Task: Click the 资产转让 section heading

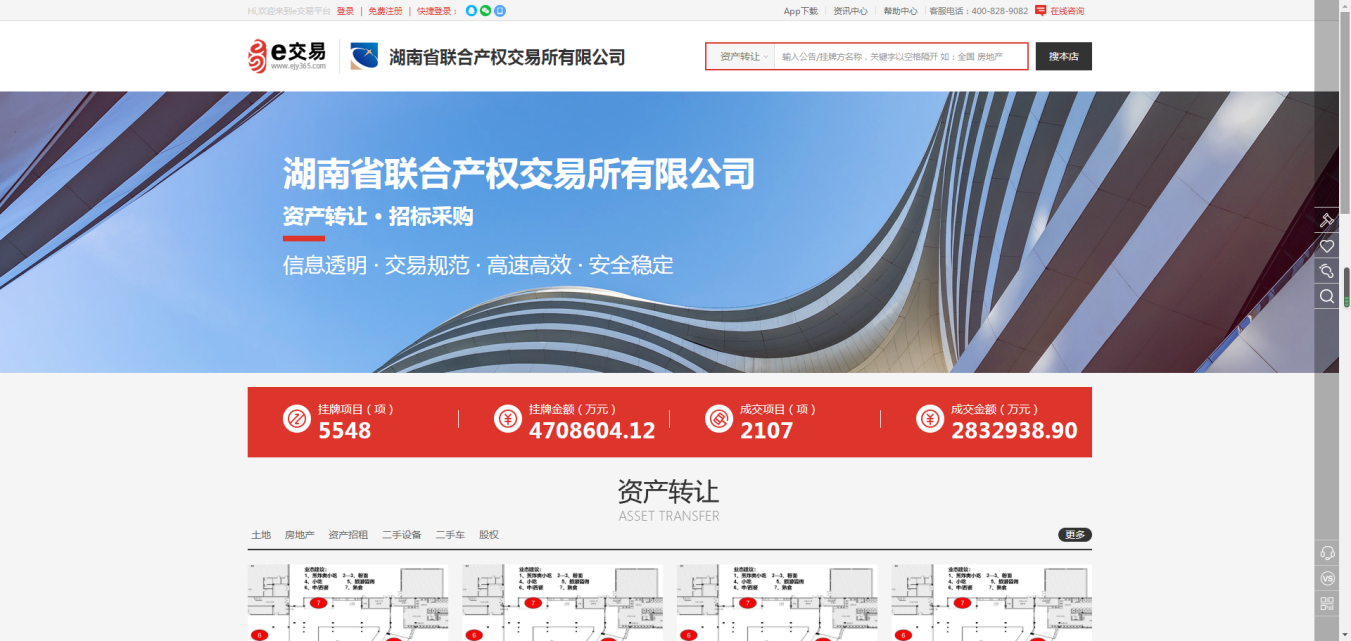Action: pos(668,491)
